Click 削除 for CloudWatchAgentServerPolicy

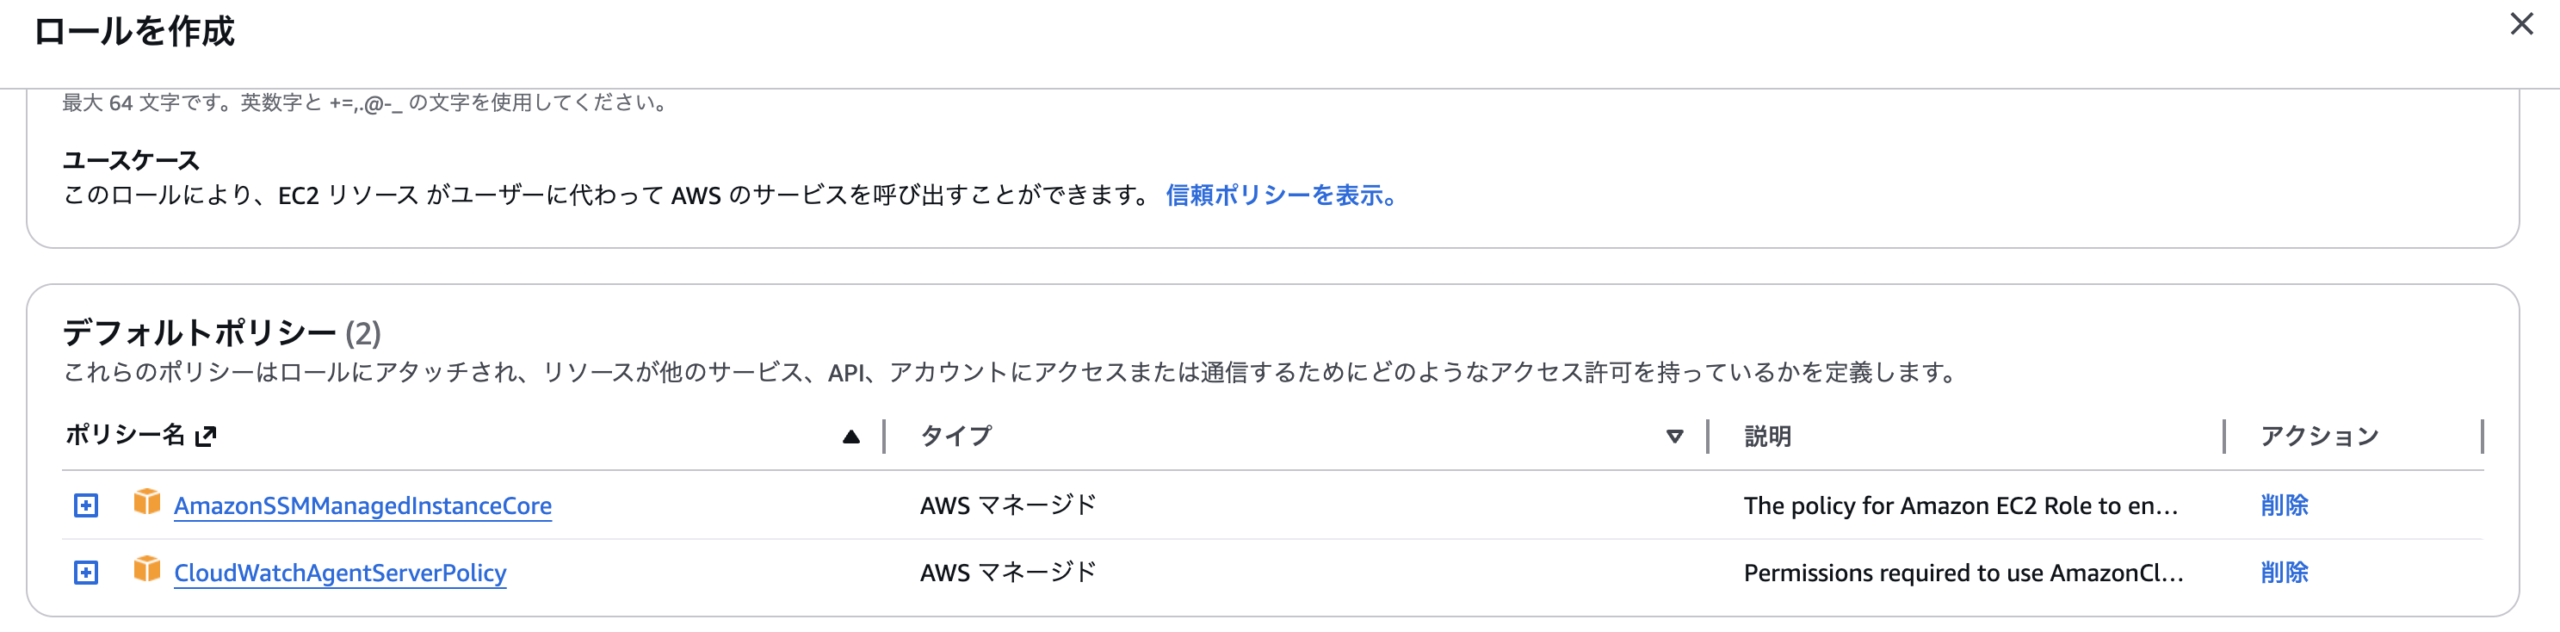[2284, 572]
